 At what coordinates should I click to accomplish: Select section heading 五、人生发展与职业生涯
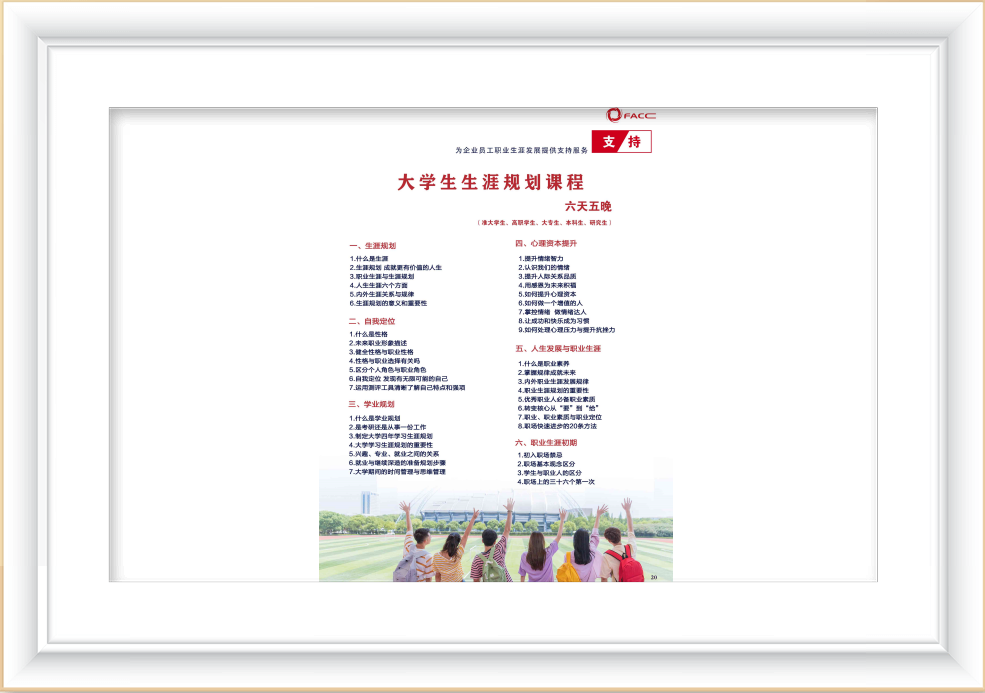(x=558, y=349)
